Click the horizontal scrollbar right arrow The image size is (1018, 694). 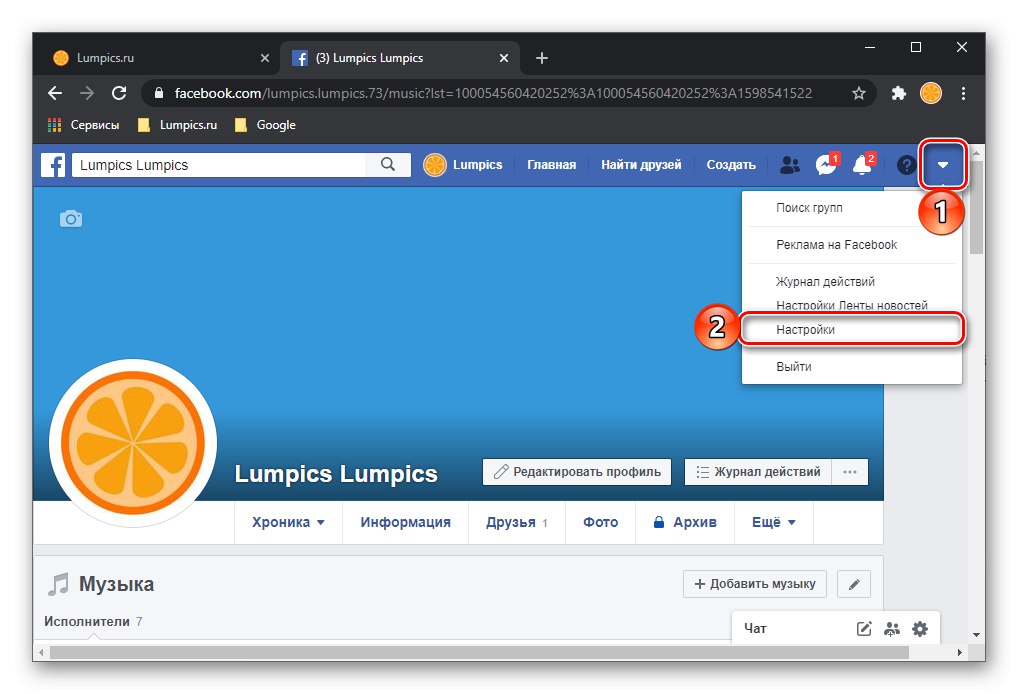pyautogui.click(x=960, y=652)
